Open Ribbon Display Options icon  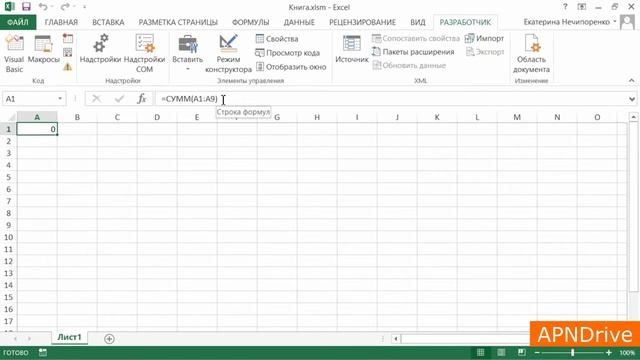pos(582,7)
